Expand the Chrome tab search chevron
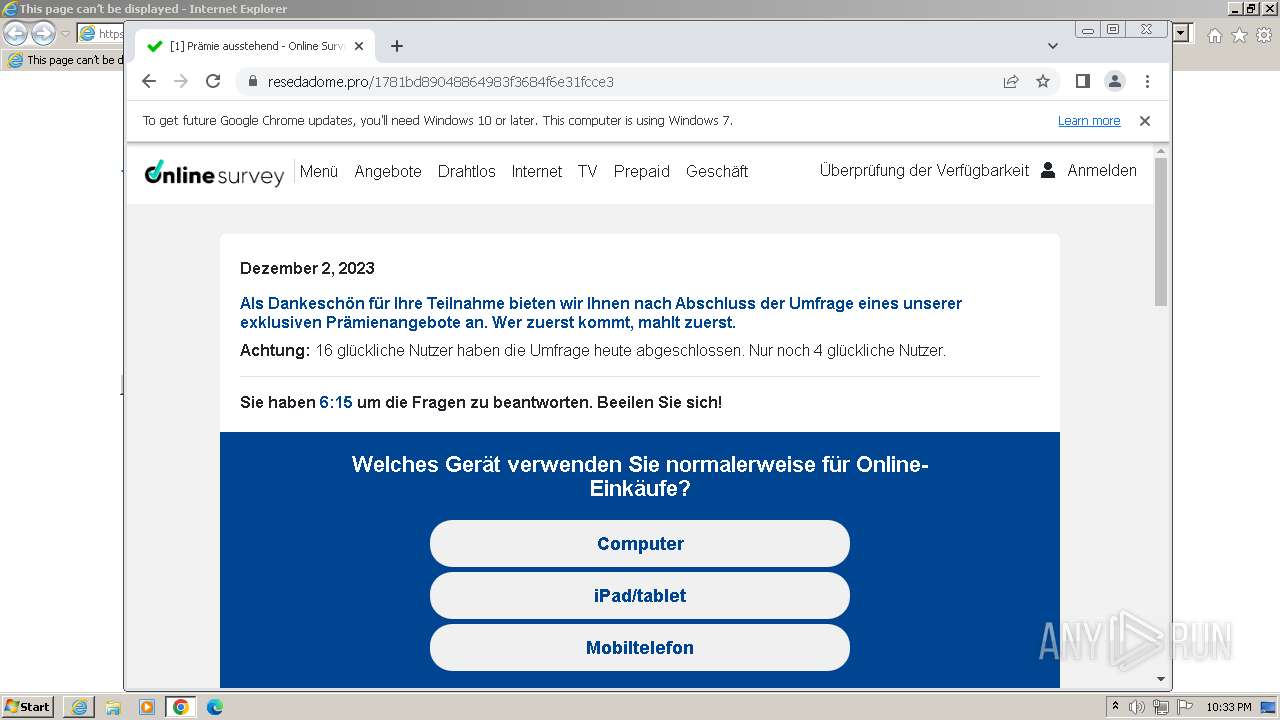The height and width of the screenshot is (720, 1280). (1052, 46)
